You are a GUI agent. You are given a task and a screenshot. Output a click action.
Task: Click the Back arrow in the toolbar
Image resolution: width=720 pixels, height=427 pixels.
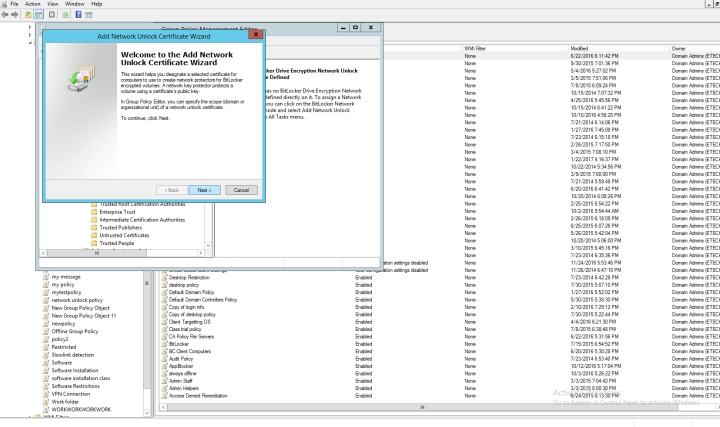5,15
